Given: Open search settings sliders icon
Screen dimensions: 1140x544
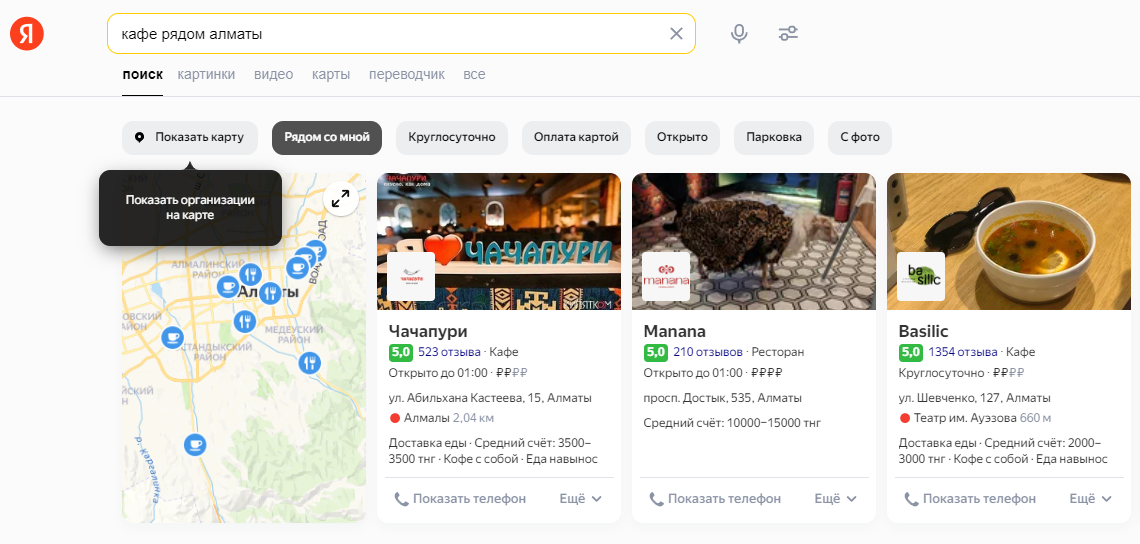Looking at the screenshot, I should (x=788, y=34).
